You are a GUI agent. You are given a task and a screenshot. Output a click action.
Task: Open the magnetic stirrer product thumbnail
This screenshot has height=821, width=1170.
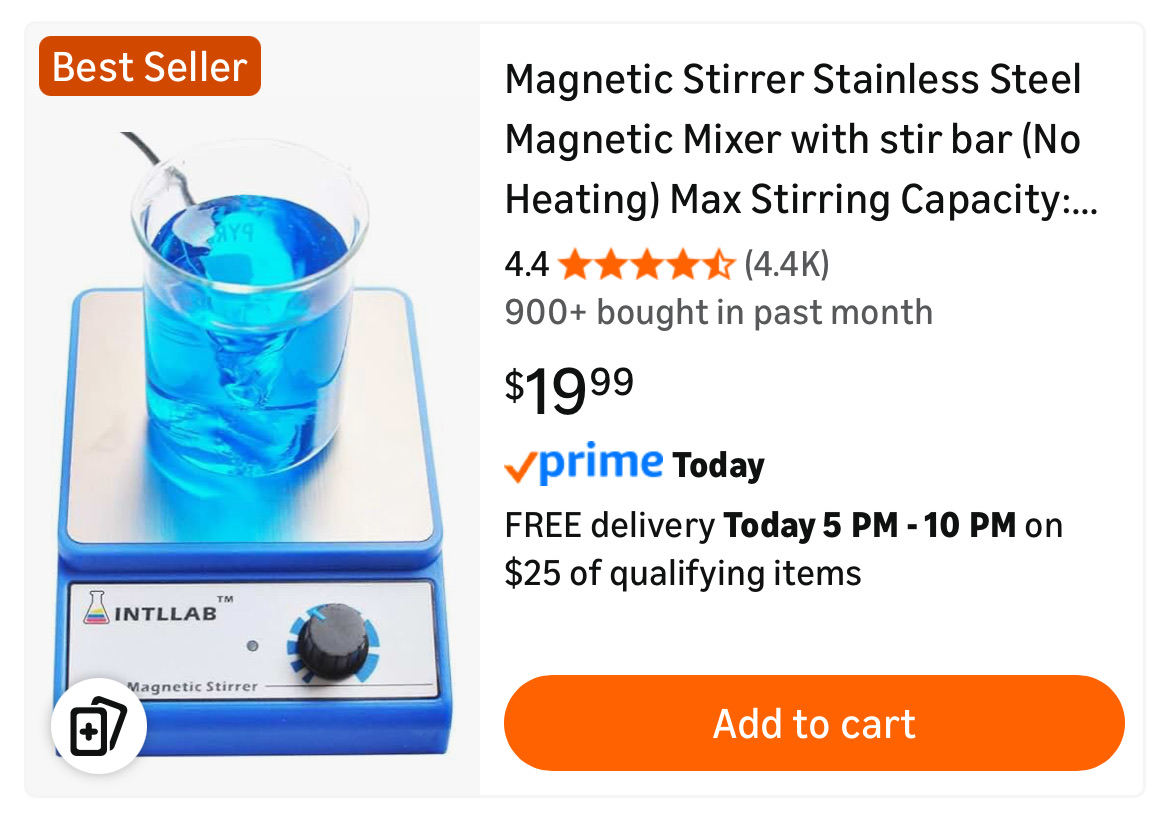point(252,410)
